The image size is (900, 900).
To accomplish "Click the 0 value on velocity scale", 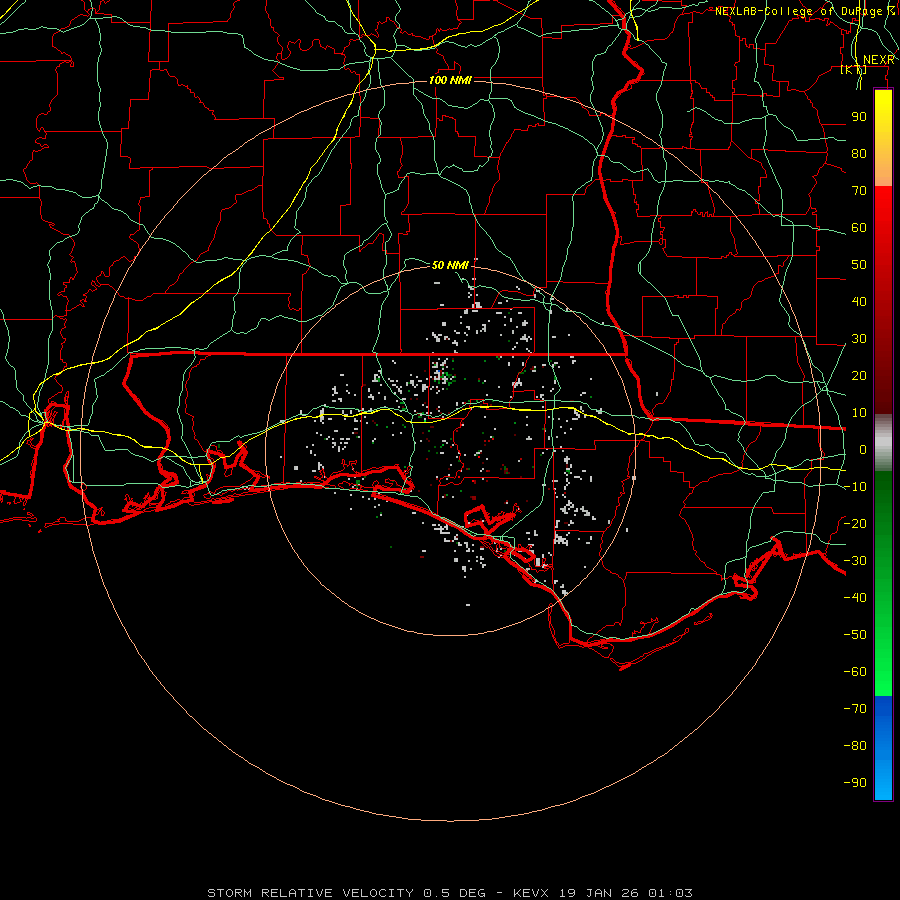I will click(863, 450).
